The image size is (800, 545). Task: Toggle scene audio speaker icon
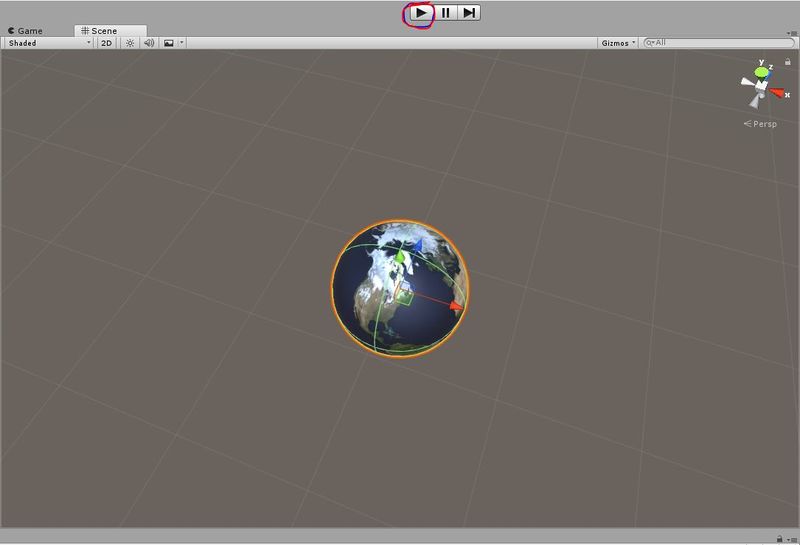[x=149, y=43]
